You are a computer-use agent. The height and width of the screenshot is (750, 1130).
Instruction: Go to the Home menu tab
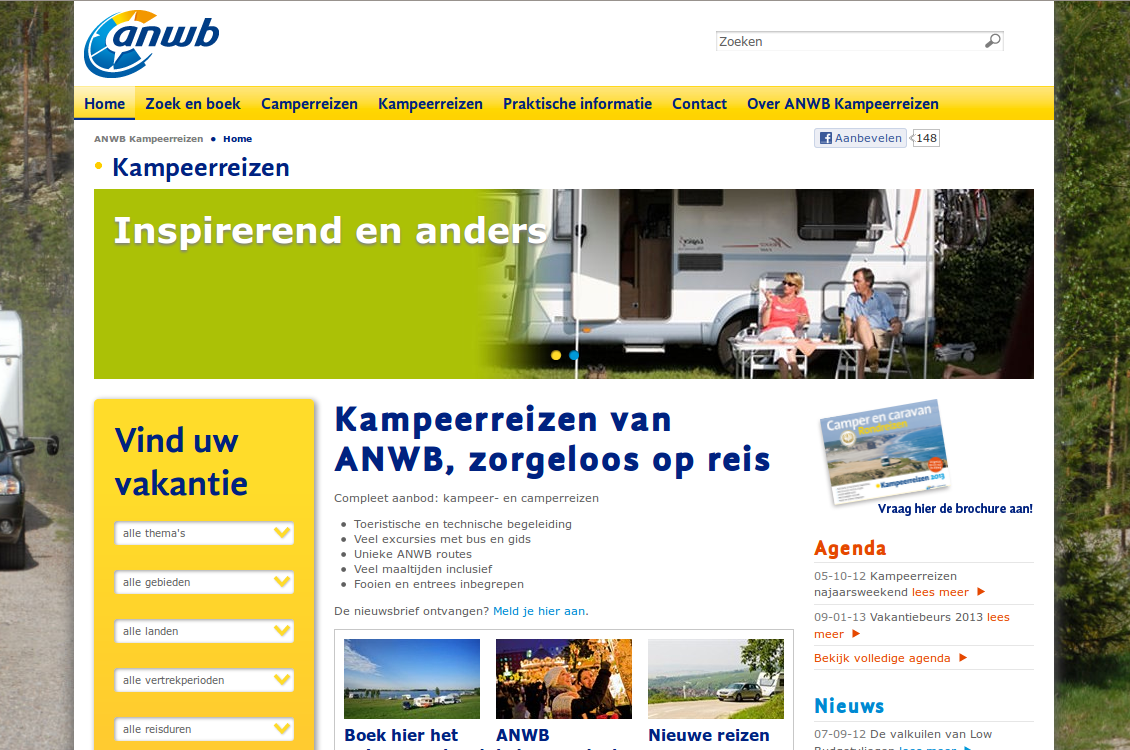(x=104, y=104)
